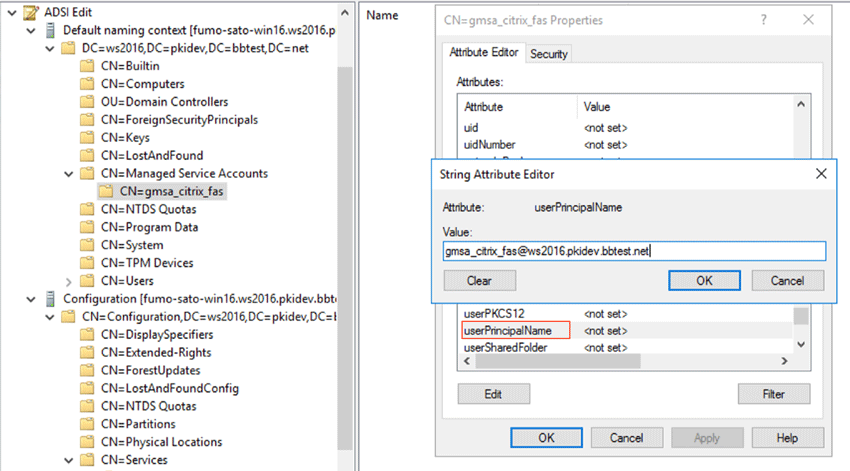This screenshot has height=471, width=850.
Task: Click the Properties dialog help question mark
Action: pos(764,19)
